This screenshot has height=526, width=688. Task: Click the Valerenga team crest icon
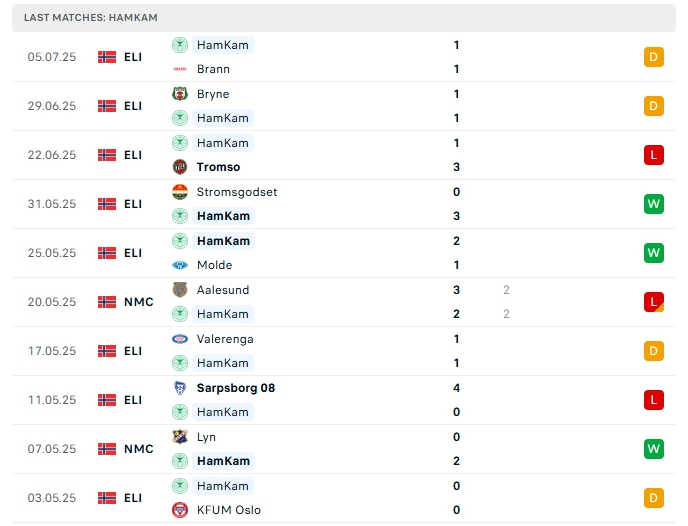(180, 339)
